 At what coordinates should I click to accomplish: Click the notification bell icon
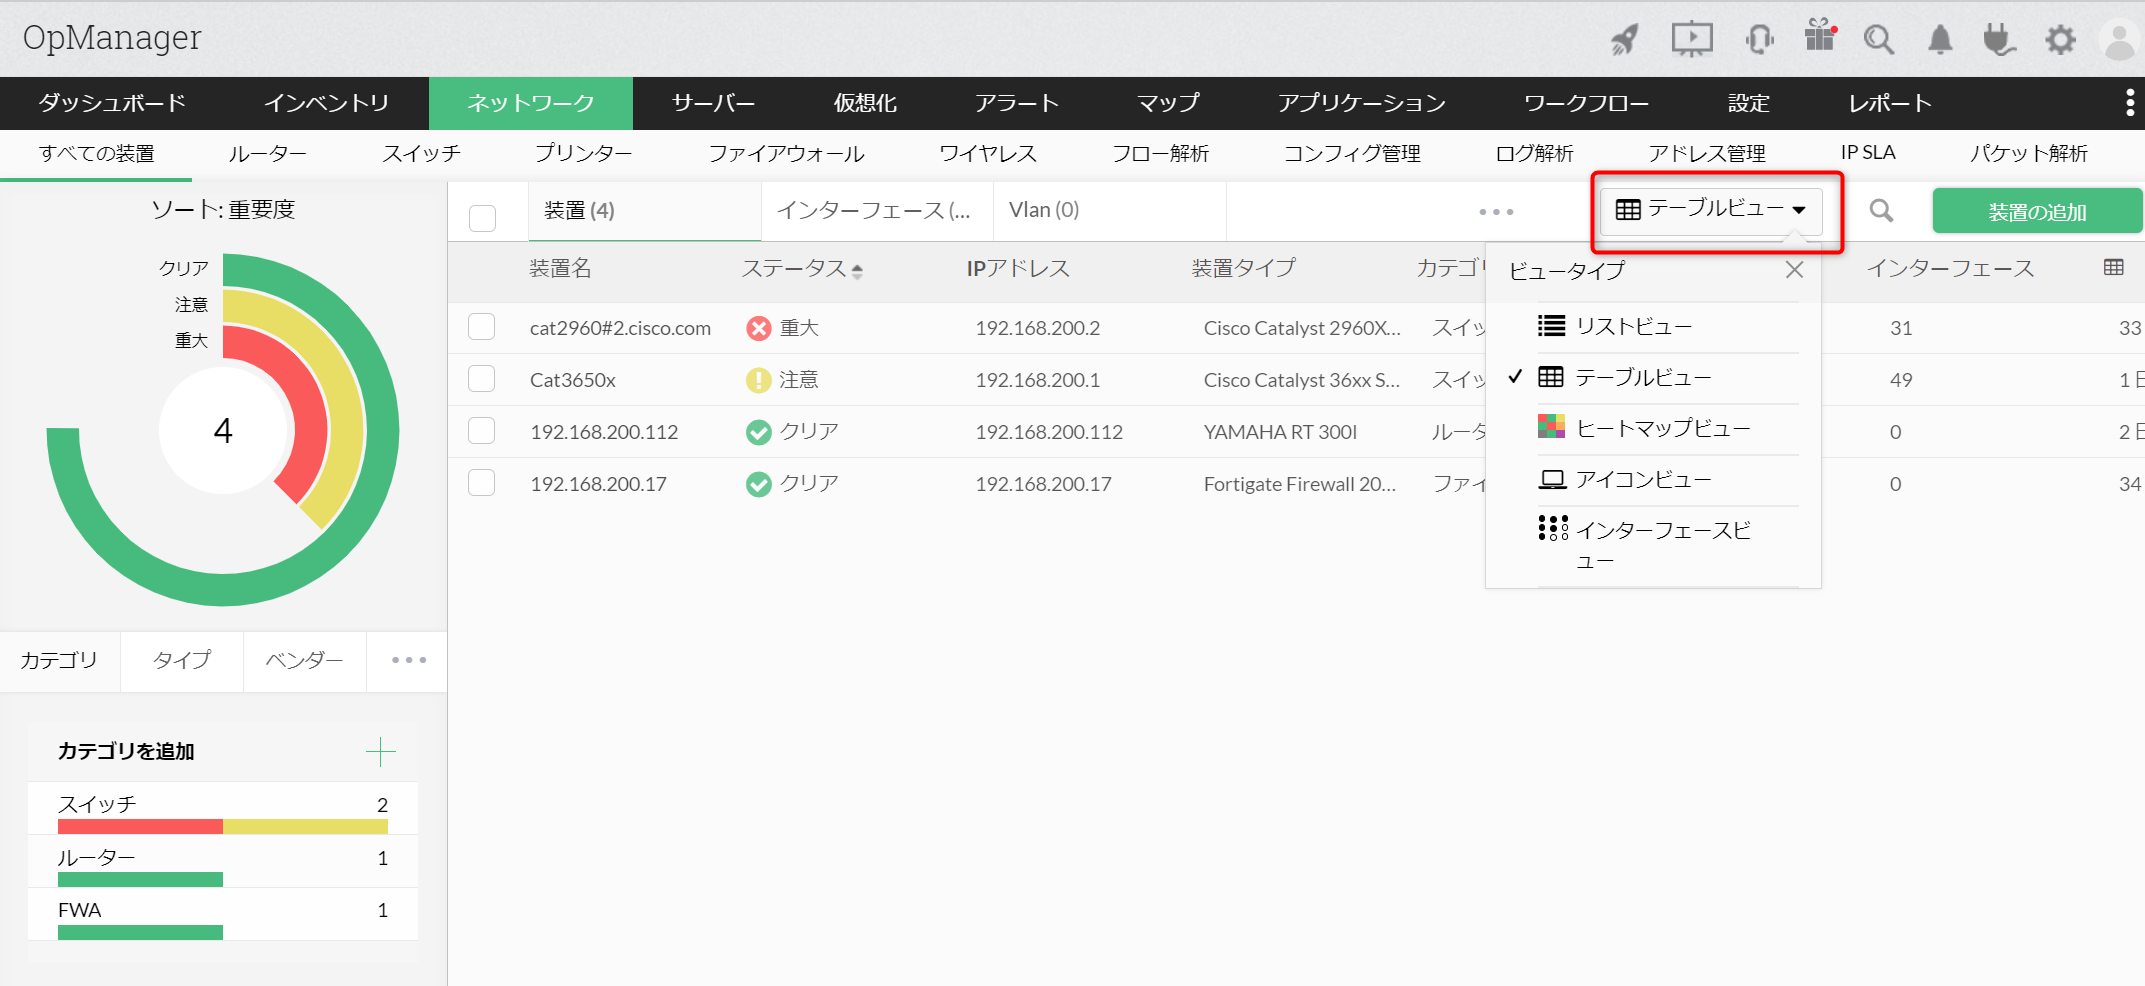coord(1939,38)
